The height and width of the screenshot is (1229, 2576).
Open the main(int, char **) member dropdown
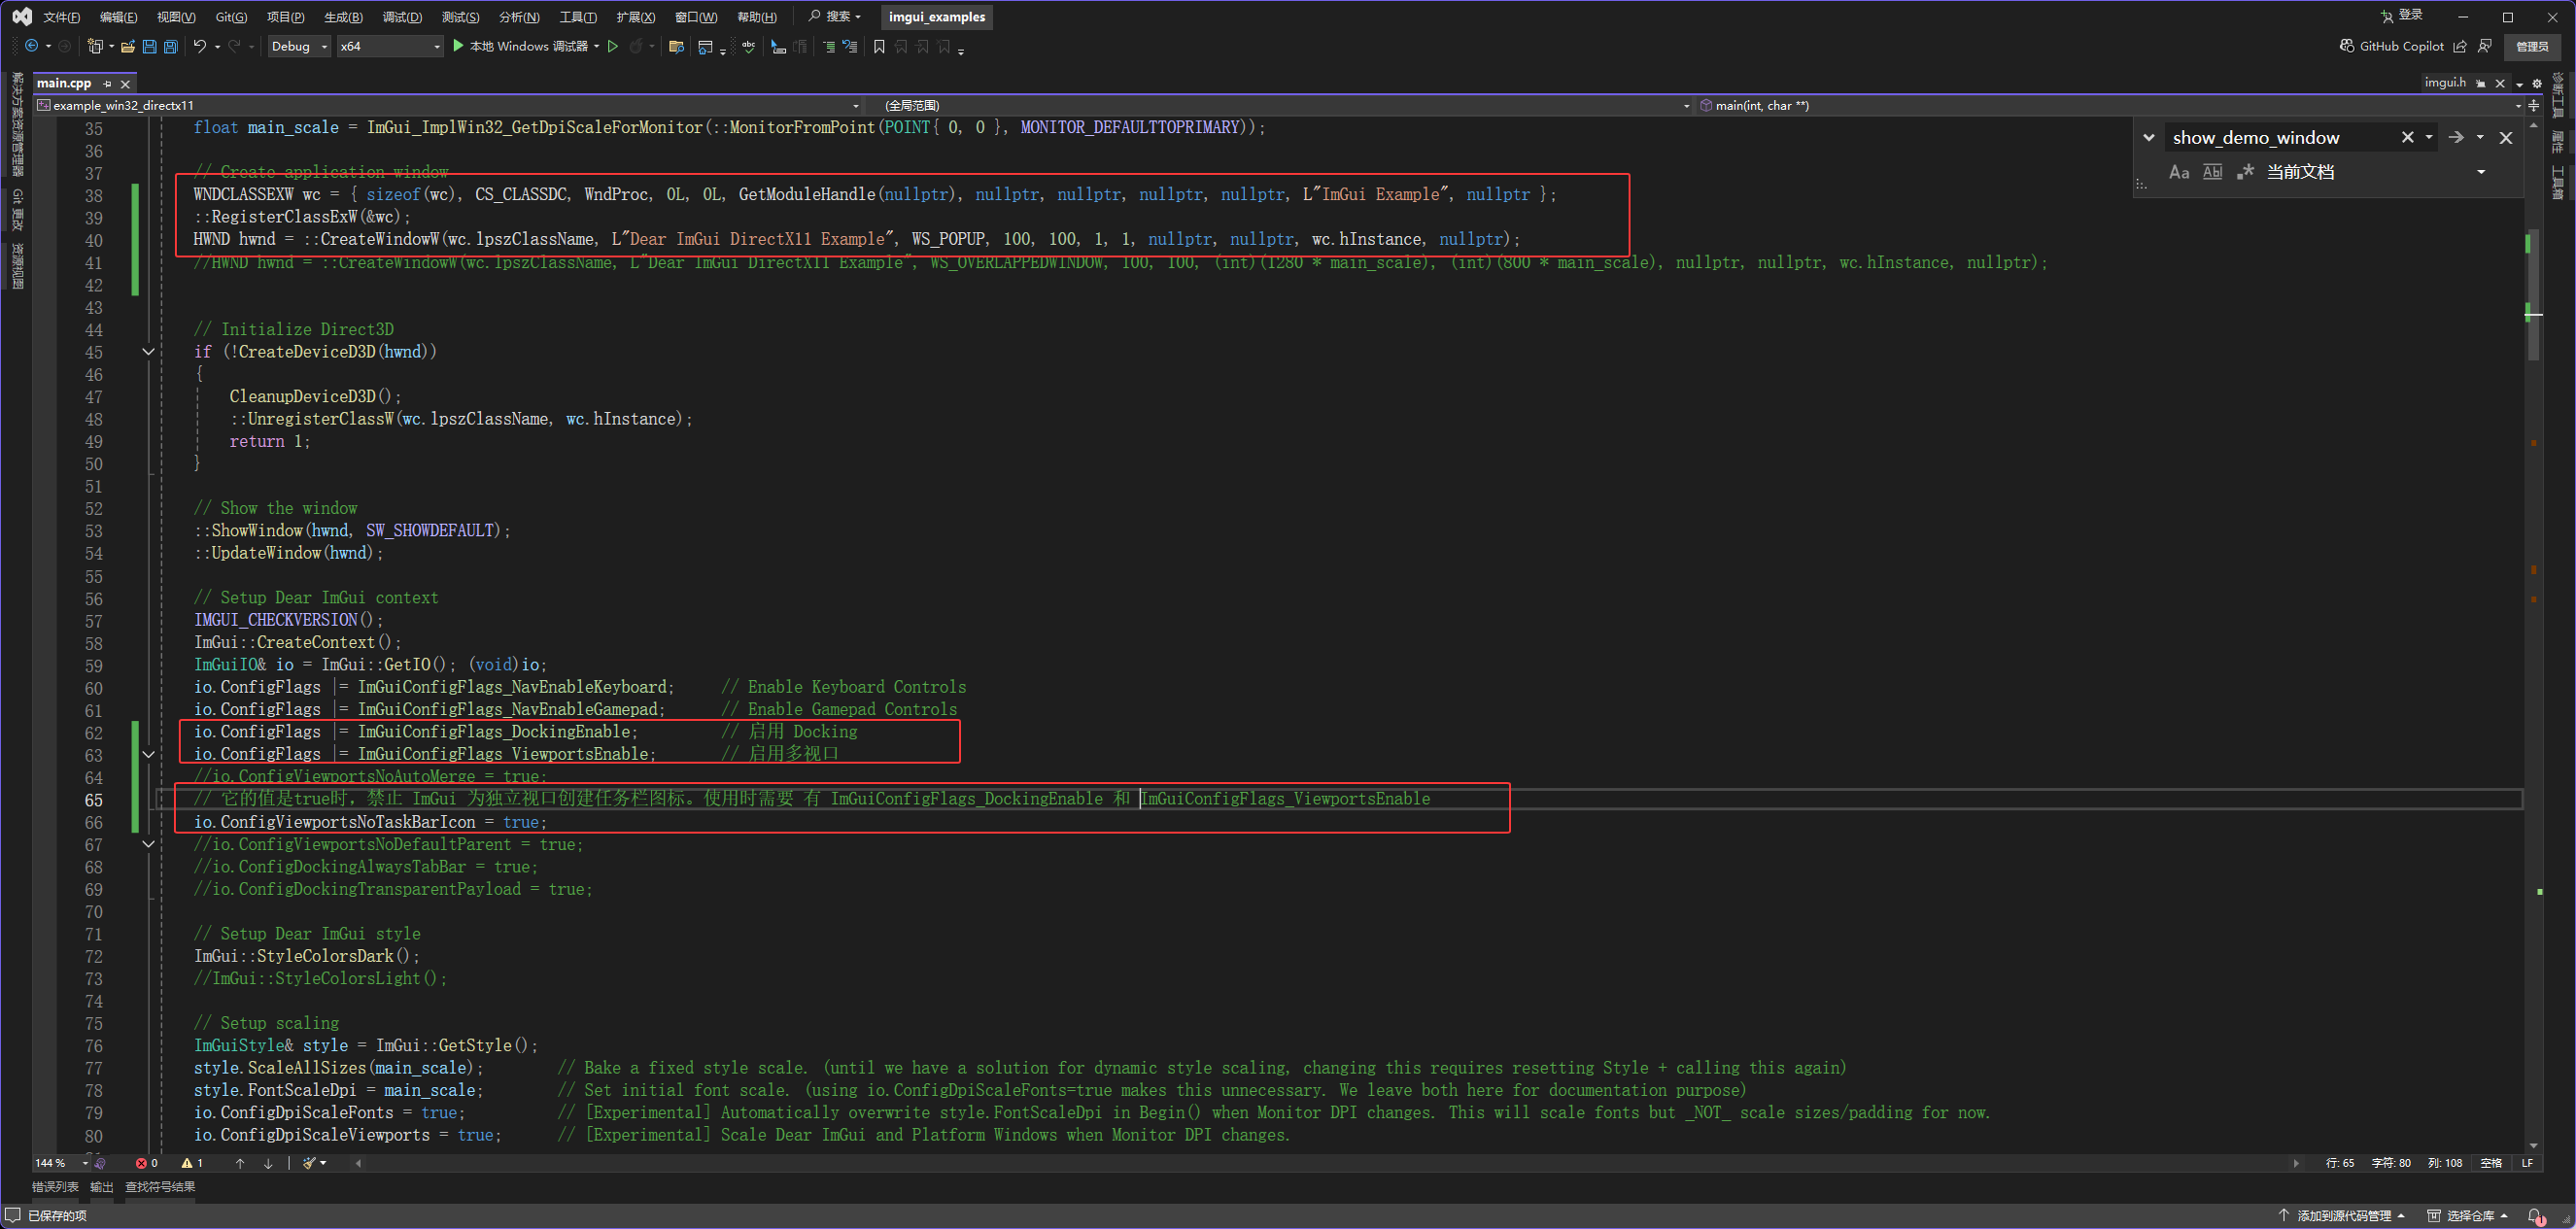(2110, 105)
